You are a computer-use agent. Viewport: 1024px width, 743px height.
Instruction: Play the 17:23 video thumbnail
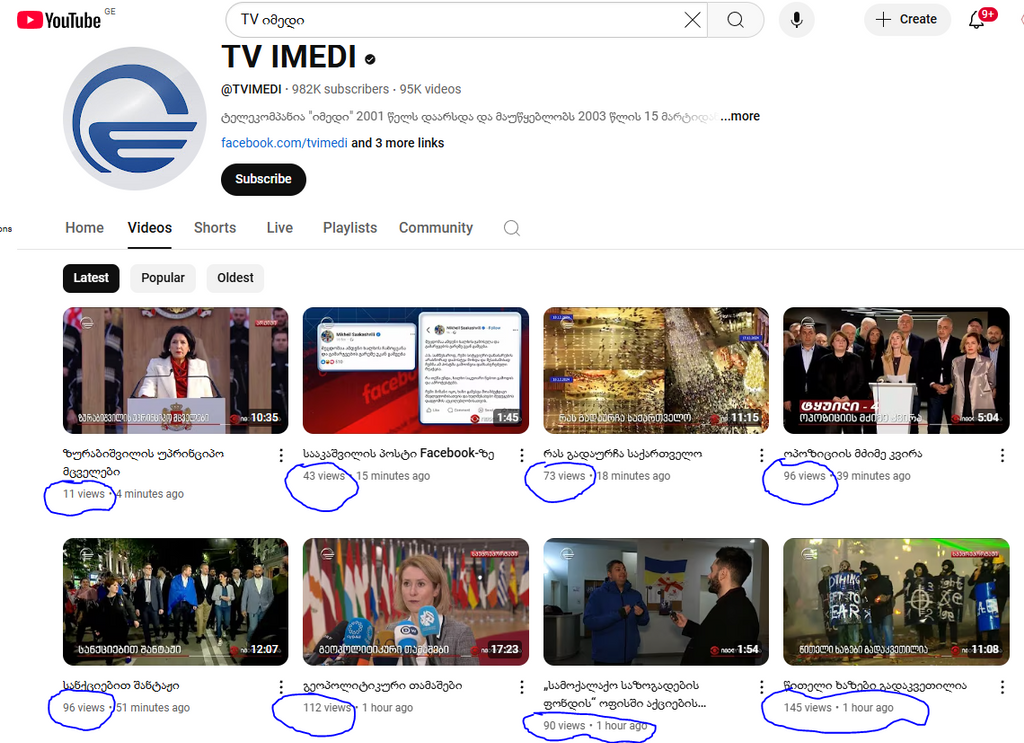(x=415, y=601)
